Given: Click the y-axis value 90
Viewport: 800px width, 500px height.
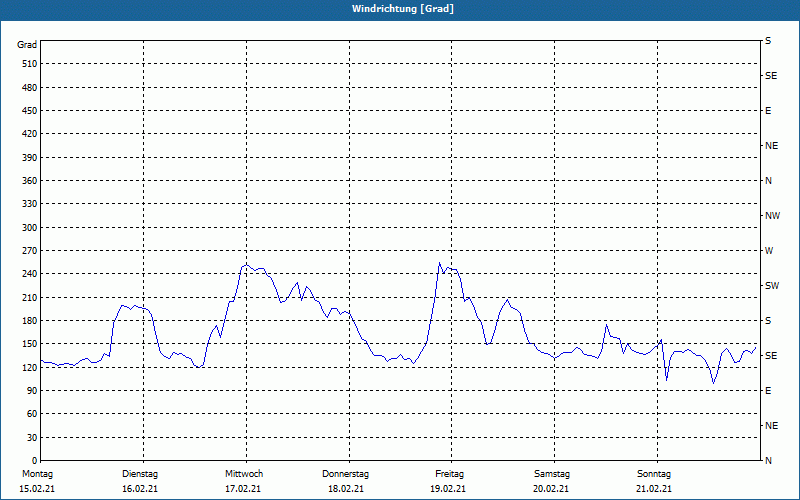Looking at the screenshot, I should pyautogui.click(x=32, y=391).
